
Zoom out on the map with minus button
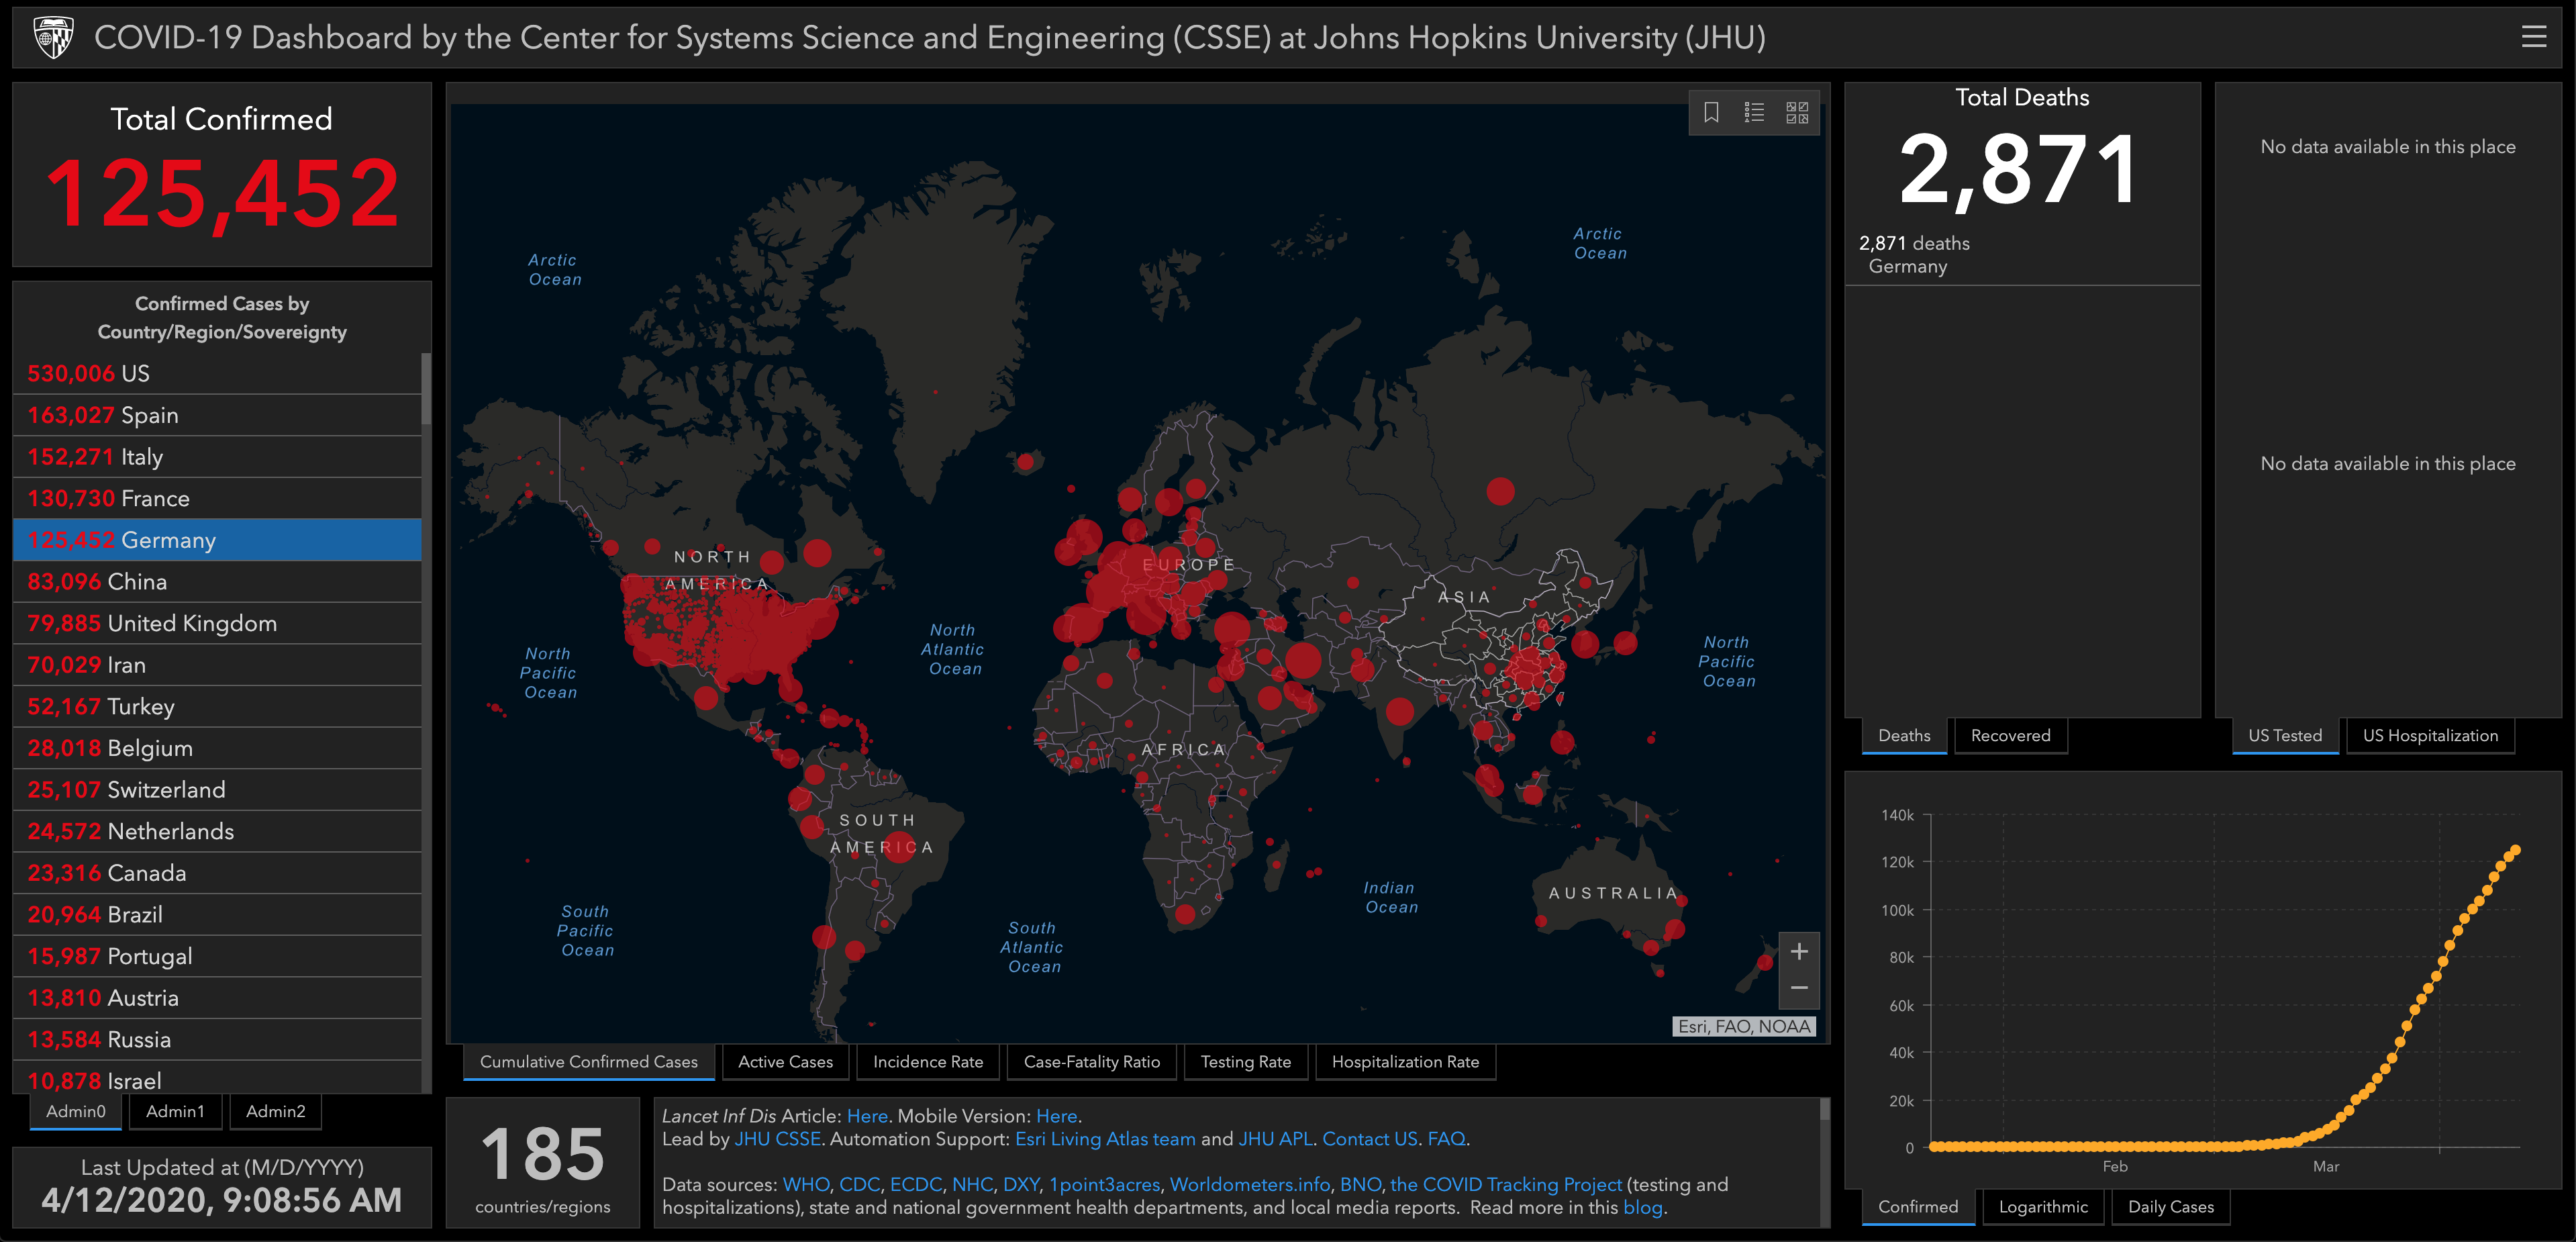pyautogui.click(x=1798, y=988)
